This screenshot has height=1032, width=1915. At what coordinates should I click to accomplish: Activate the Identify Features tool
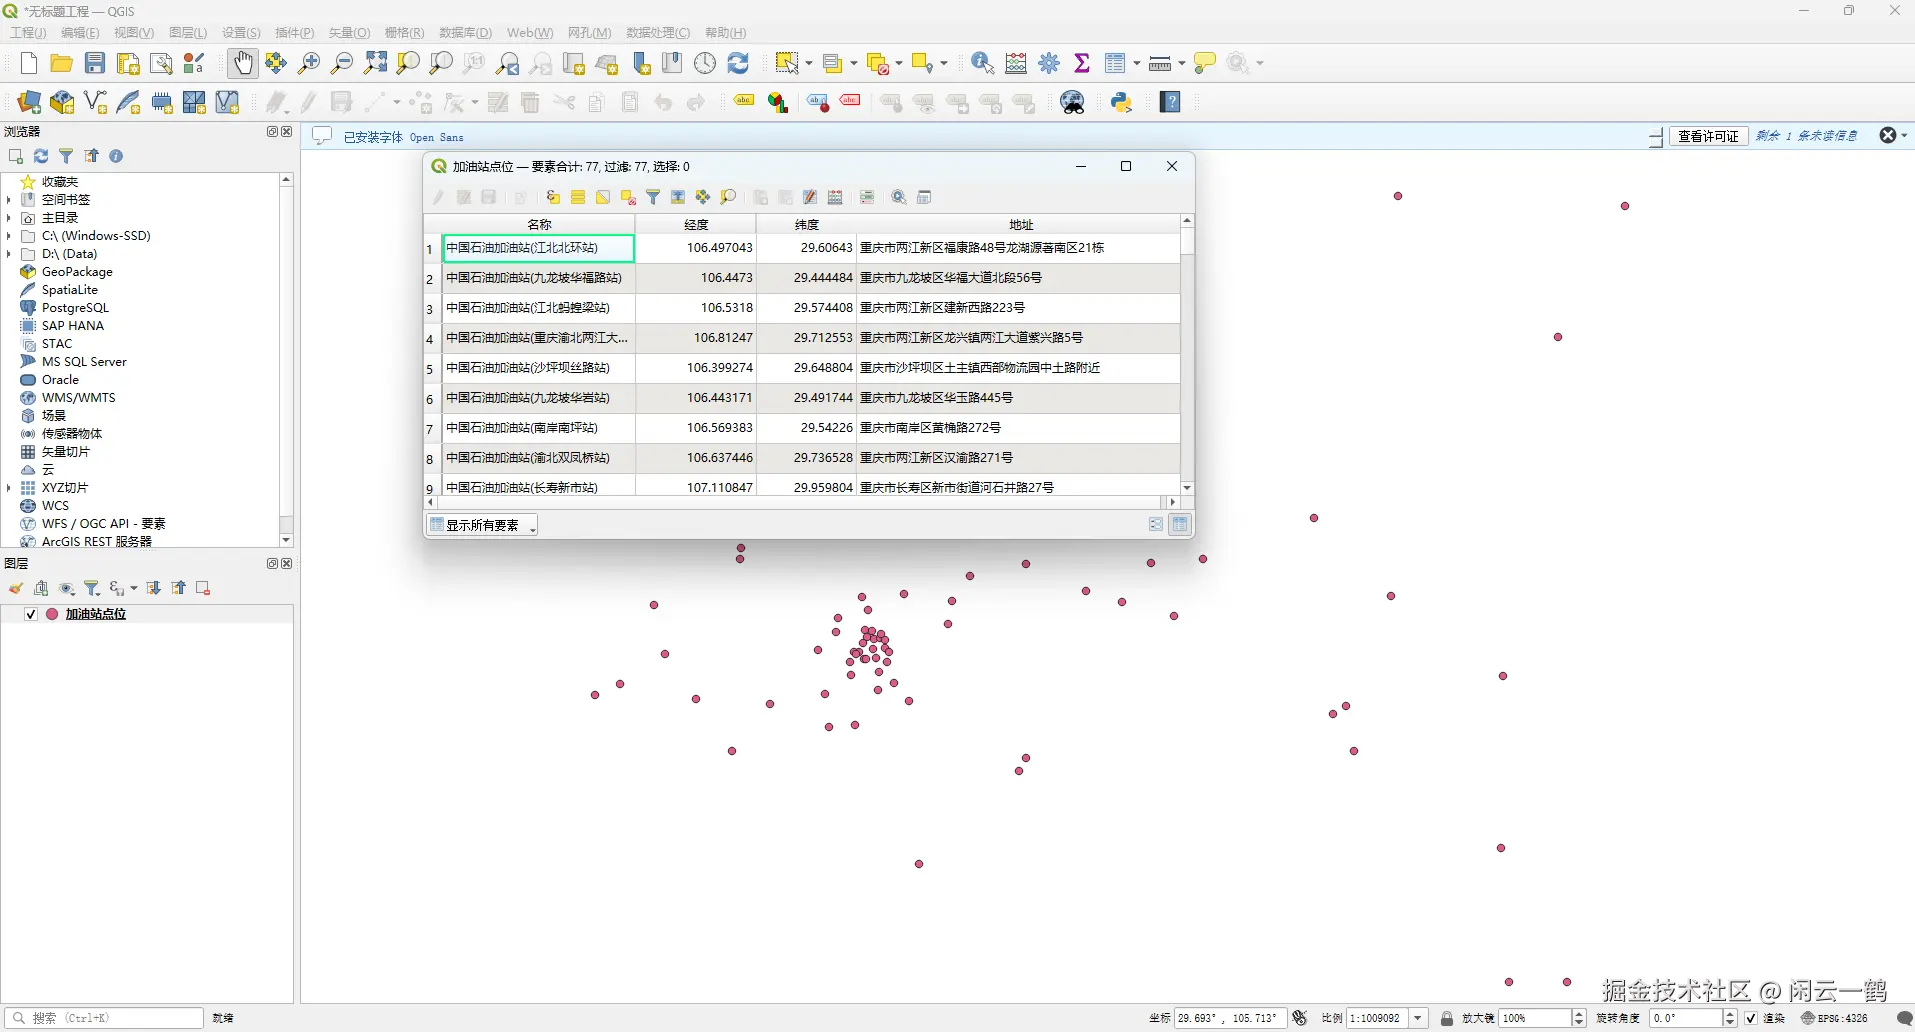click(x=982, y=63)
